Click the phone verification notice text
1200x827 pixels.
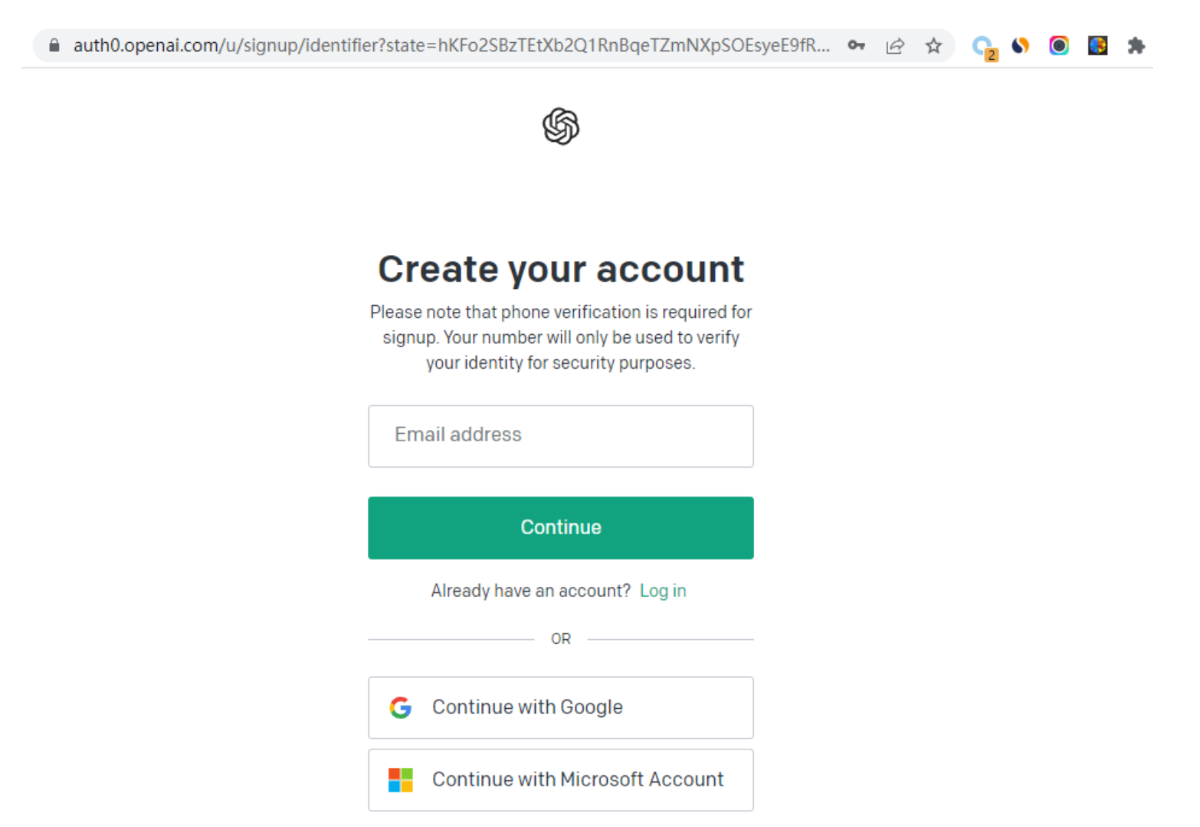tap(561, 338)
